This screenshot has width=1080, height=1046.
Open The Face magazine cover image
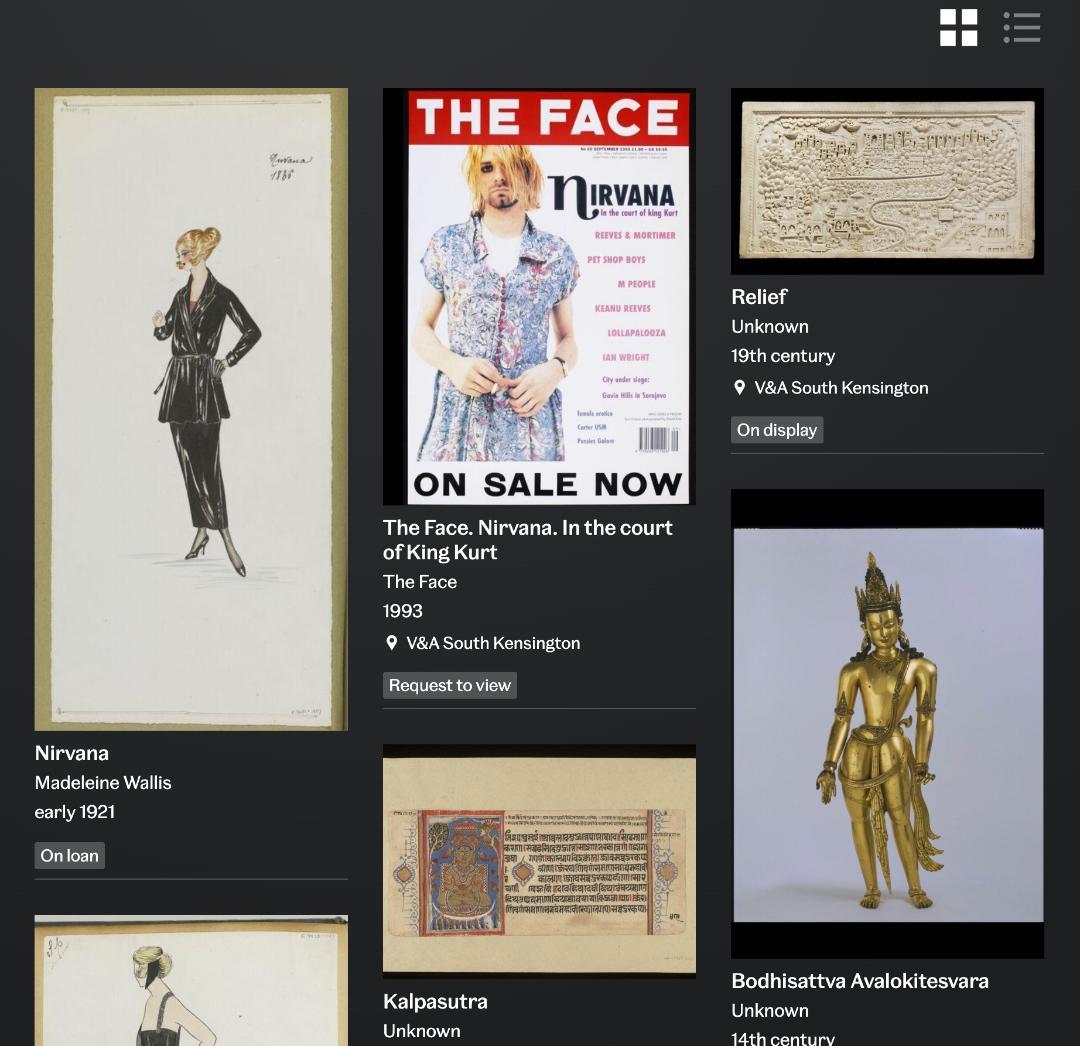(x=539, y=296)
